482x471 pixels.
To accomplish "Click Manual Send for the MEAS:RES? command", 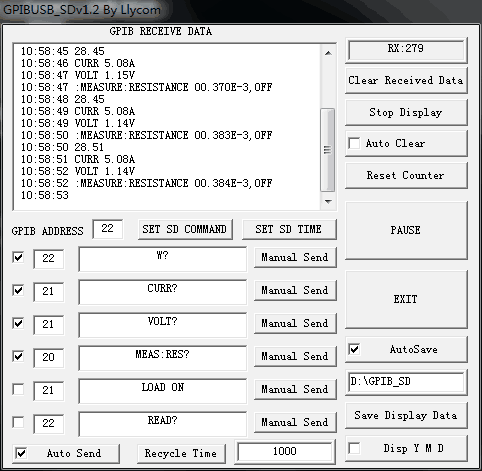I will tap(295, 356).
